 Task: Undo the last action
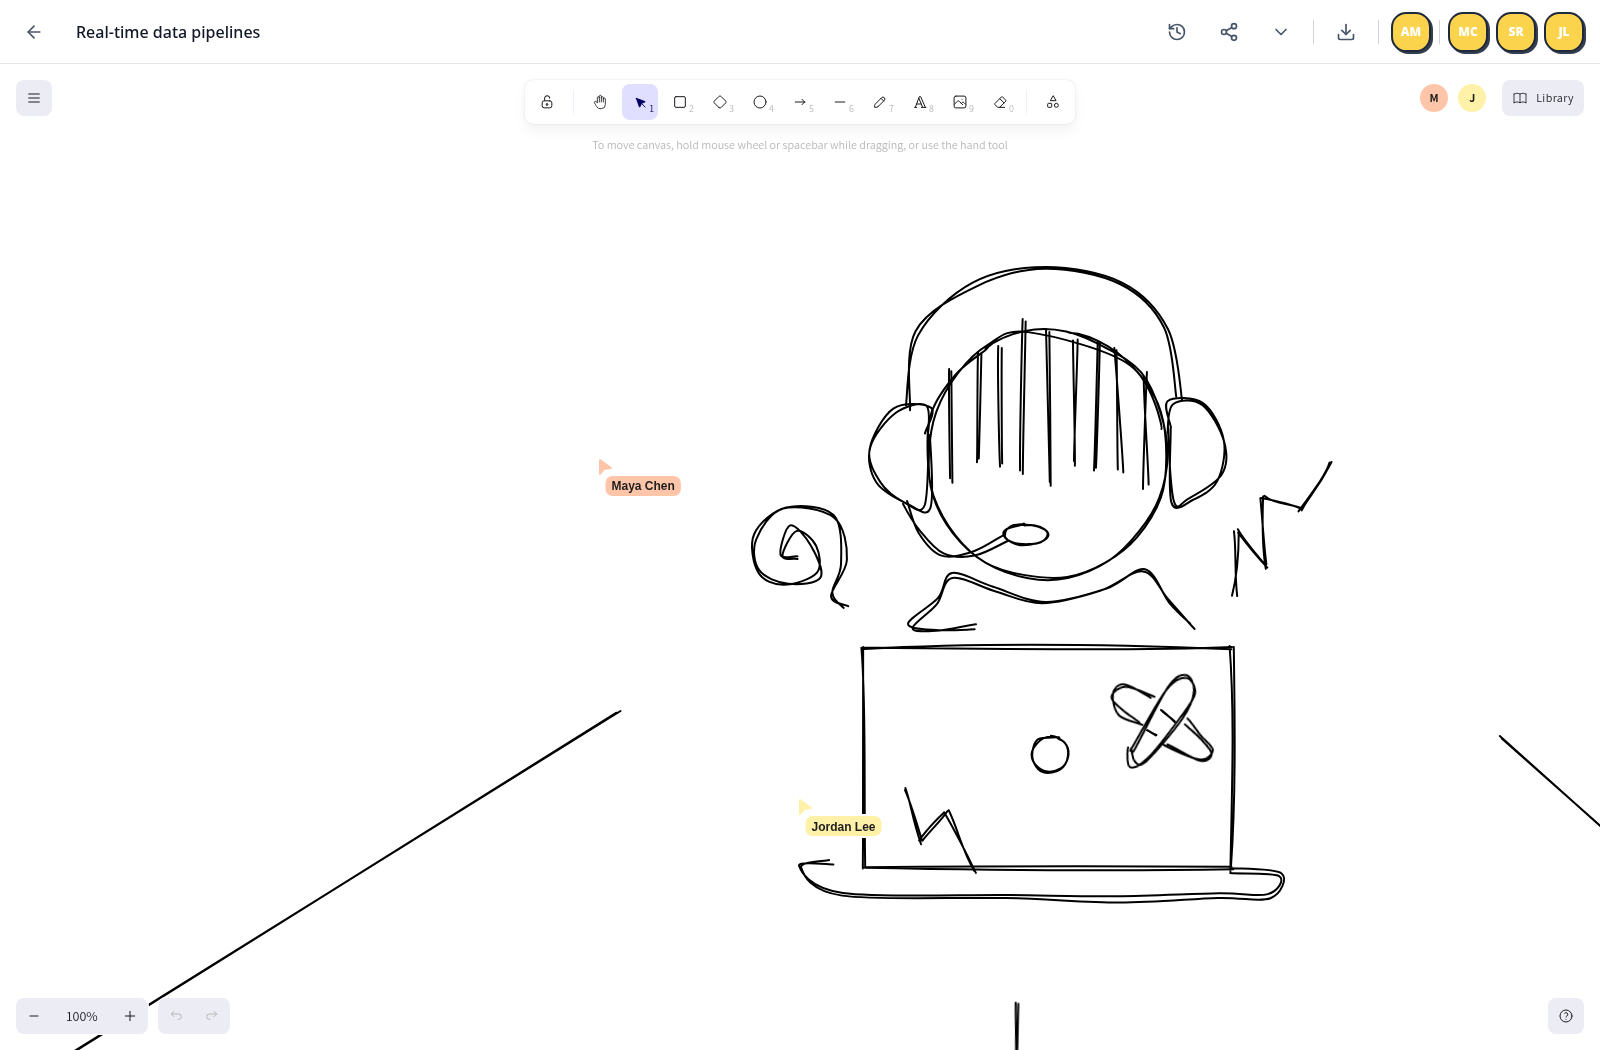click(176, 1016)
